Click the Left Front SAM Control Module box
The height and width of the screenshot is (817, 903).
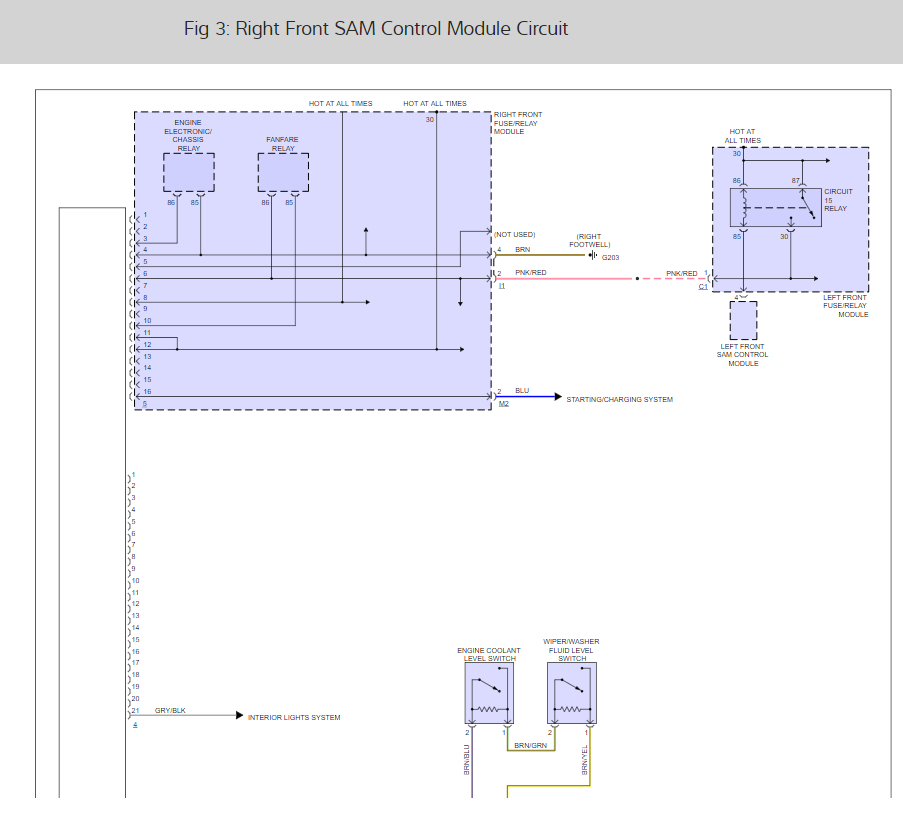[743, 320]
